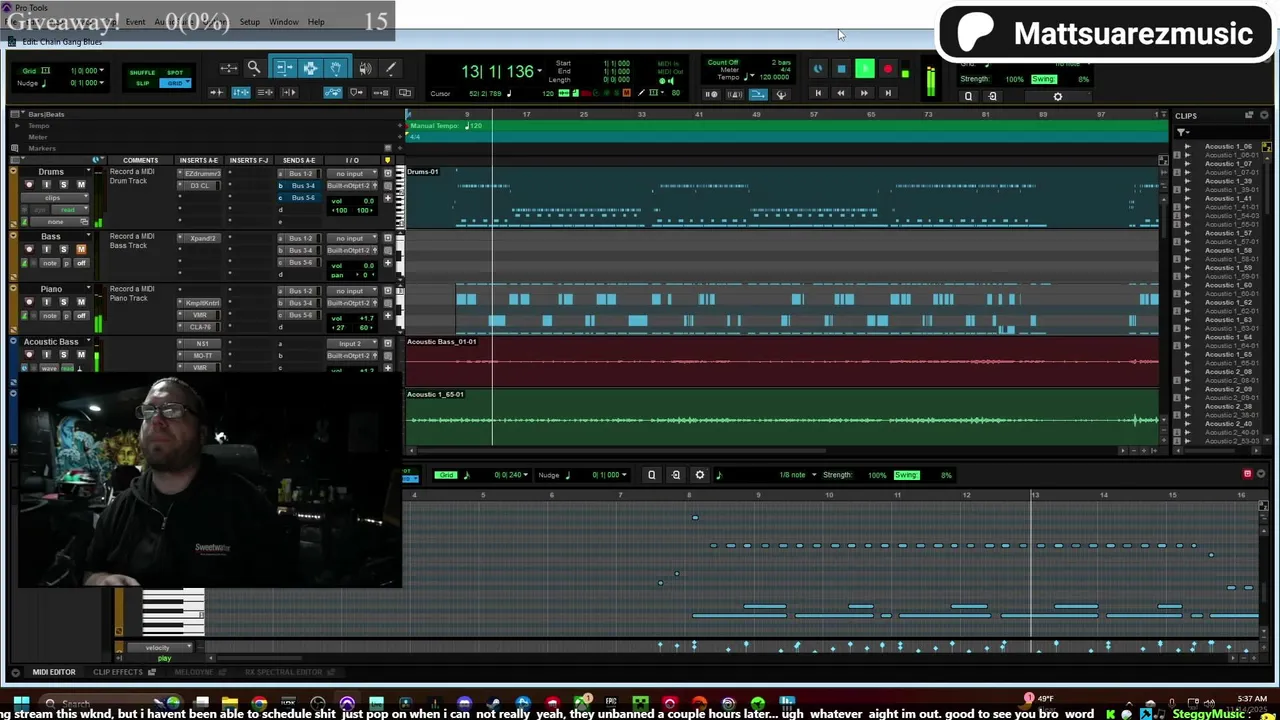
Task: Click the Go to End button
Action: (x=888, y=93)
